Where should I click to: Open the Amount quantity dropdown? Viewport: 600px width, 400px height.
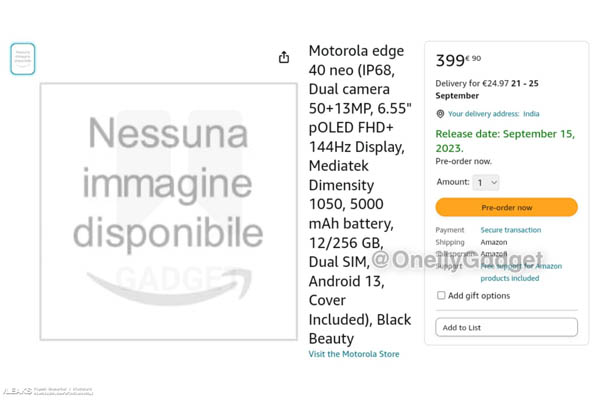pyautogui.click(x=487, y=182)
